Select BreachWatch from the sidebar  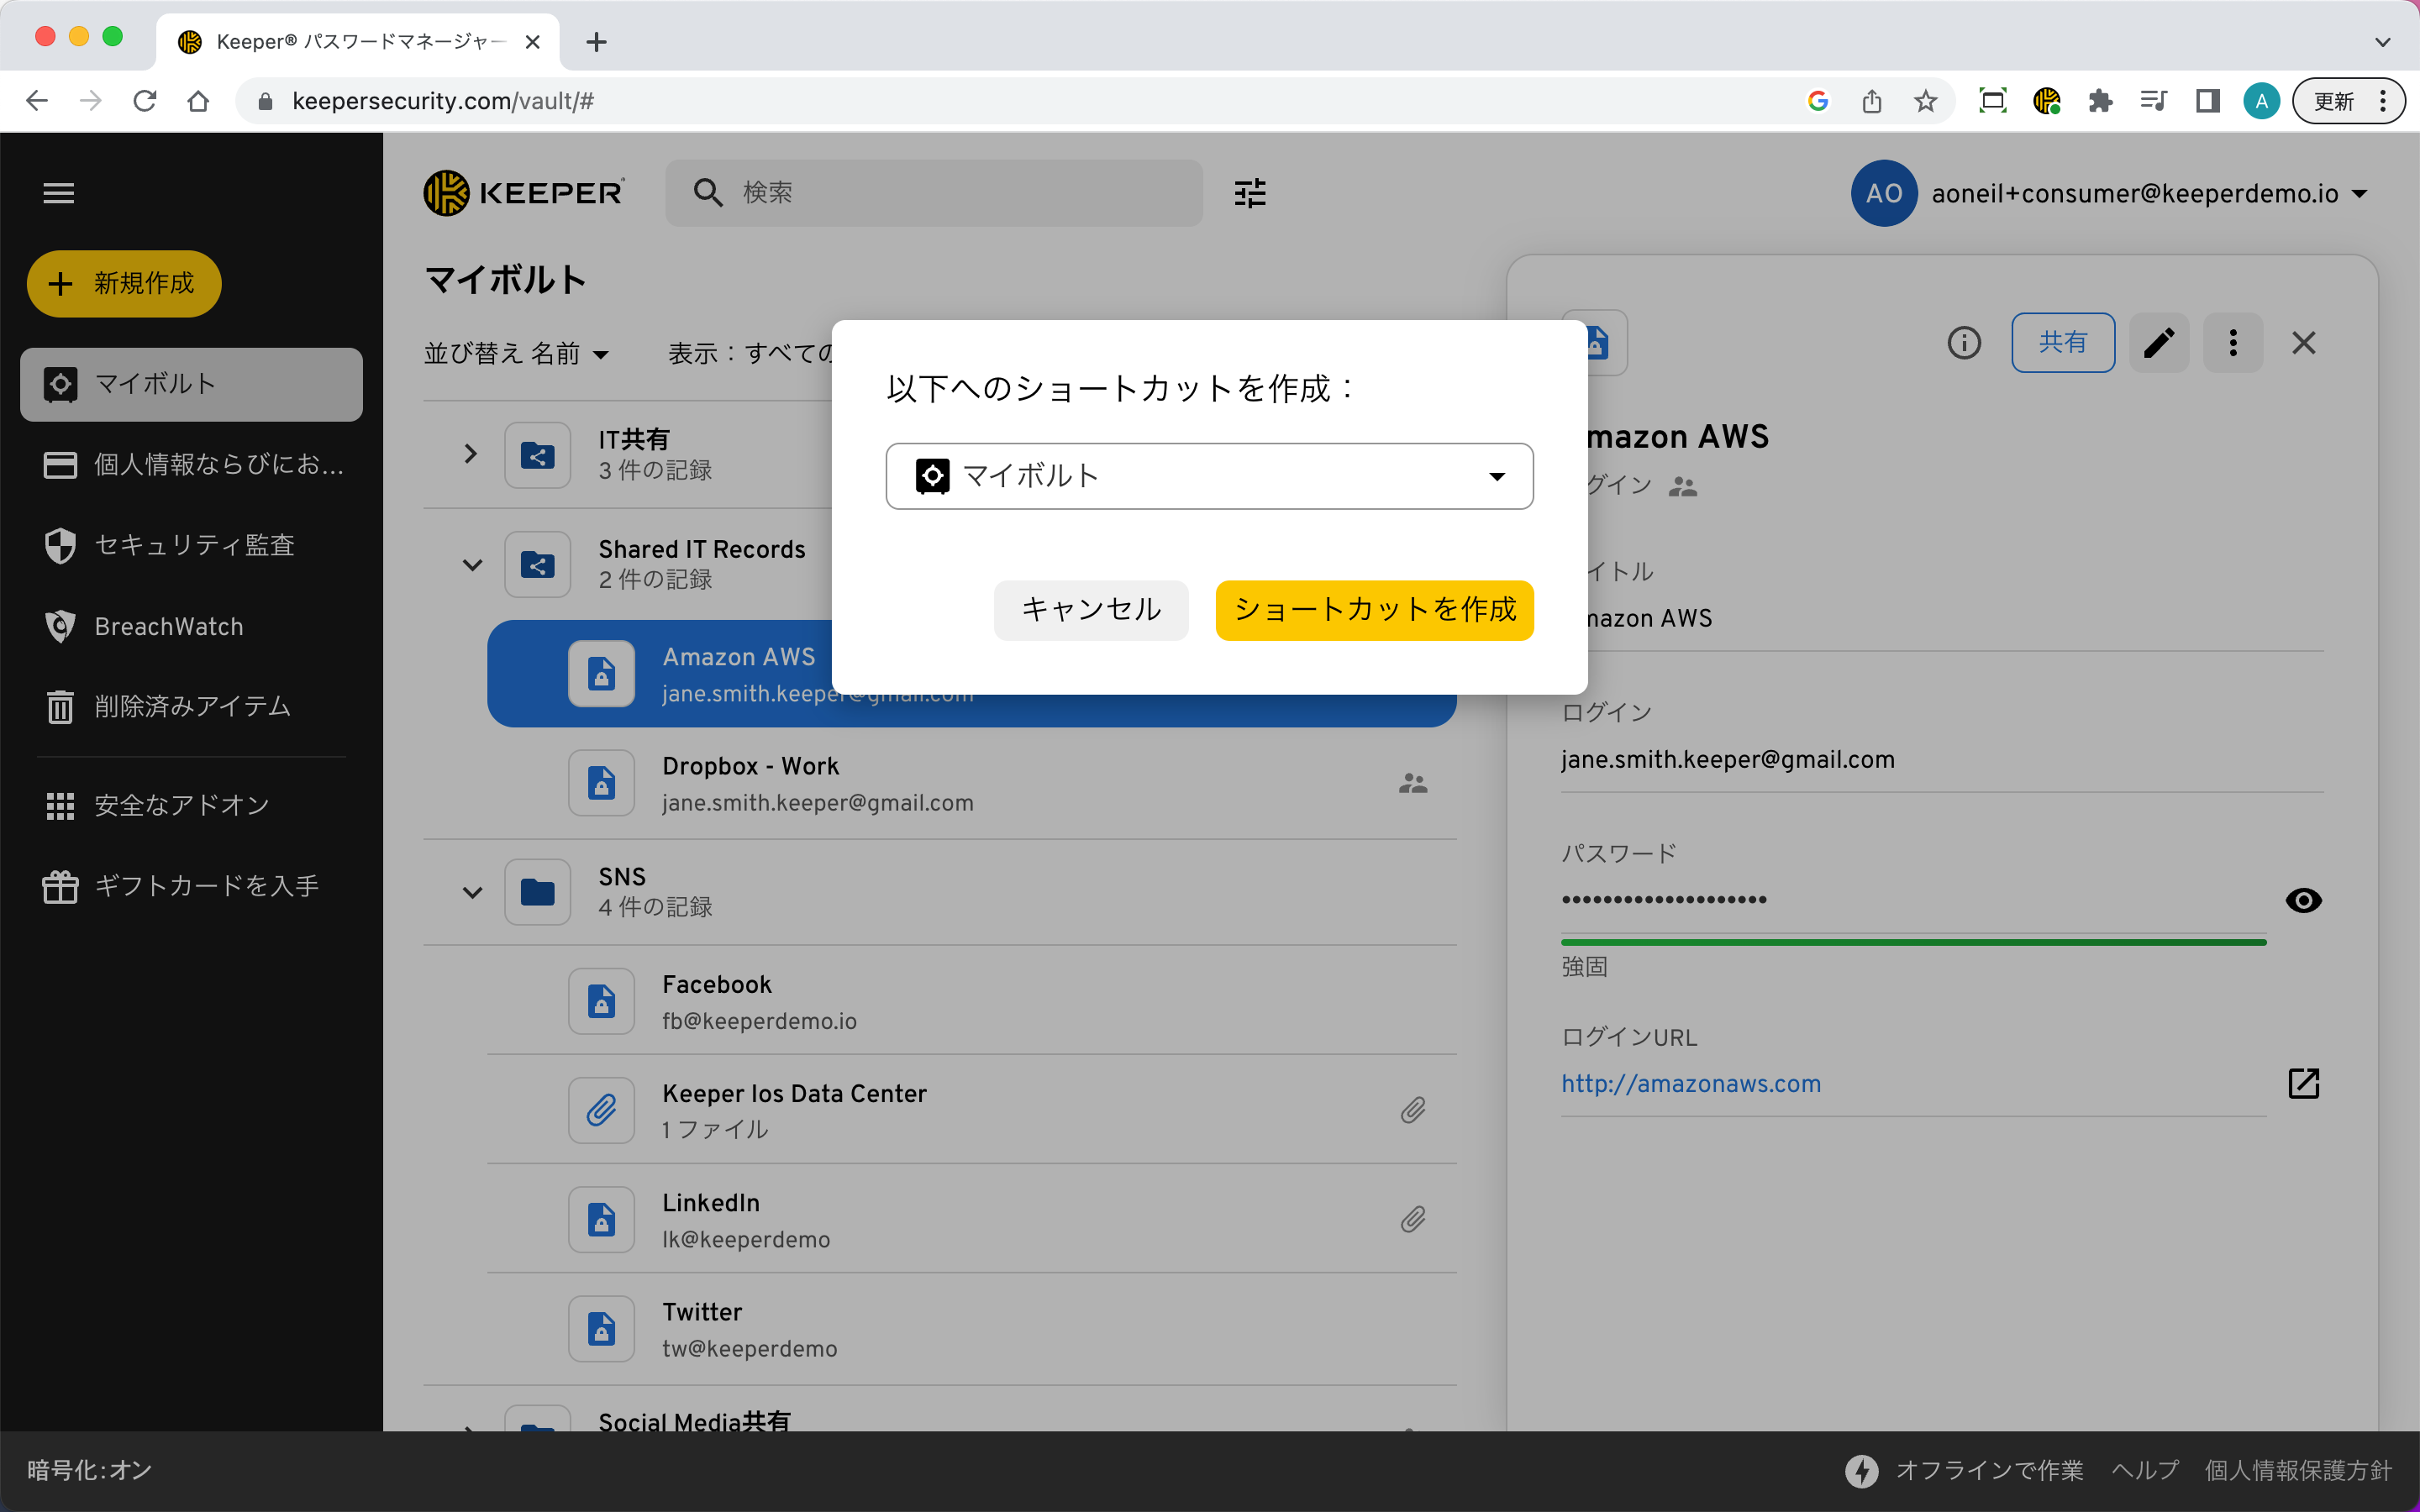point(168,626)
